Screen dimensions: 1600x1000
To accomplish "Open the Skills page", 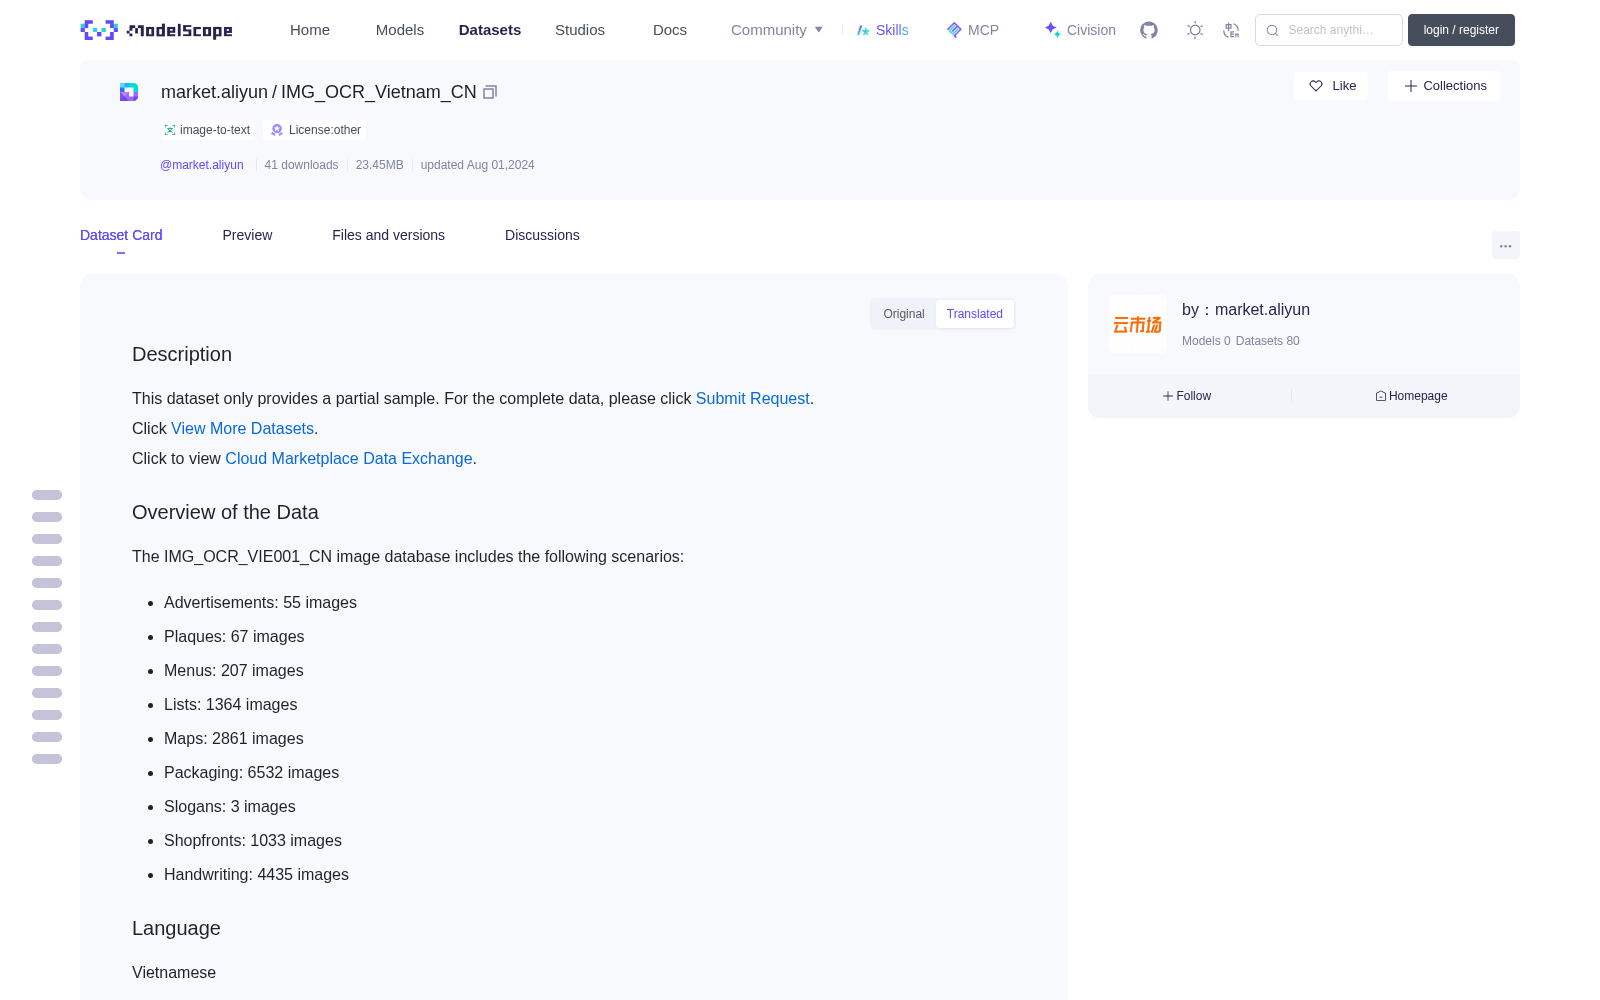I will (x=882, y=30).
